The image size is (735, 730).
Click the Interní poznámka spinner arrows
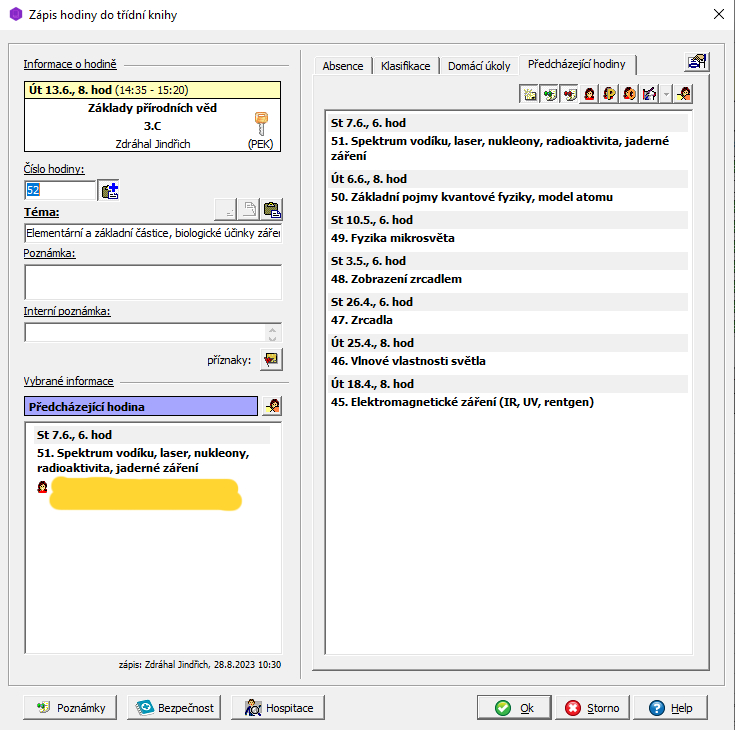[x=274, y=333]
